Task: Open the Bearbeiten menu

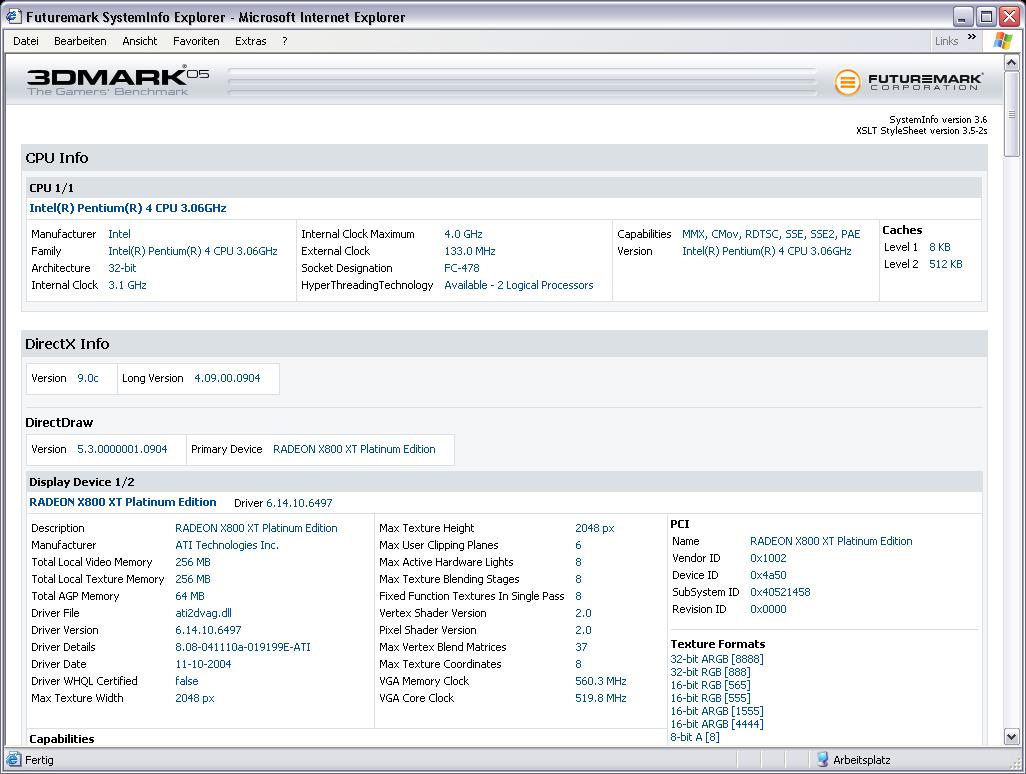Action: tap(80, 41)
